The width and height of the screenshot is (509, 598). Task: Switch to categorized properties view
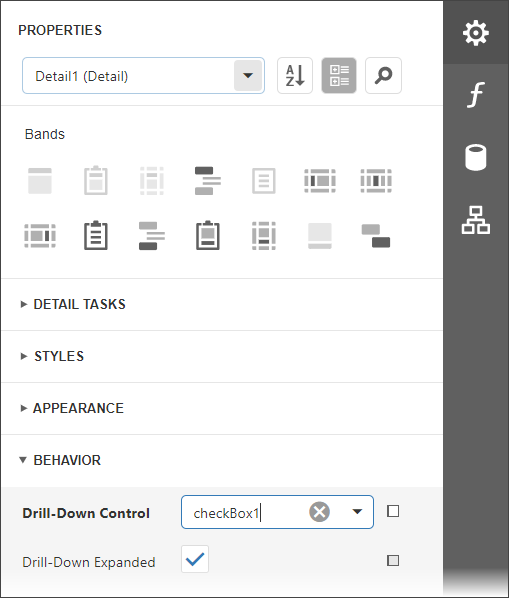tap(339, 76)
